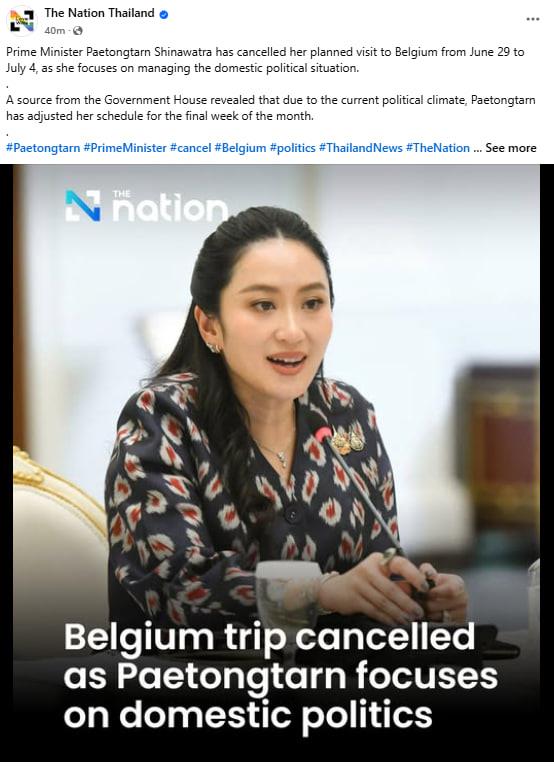This screenshot has height=772, width=554.
Task: Click the 40m post timestamp
Action: click(55, 31)
